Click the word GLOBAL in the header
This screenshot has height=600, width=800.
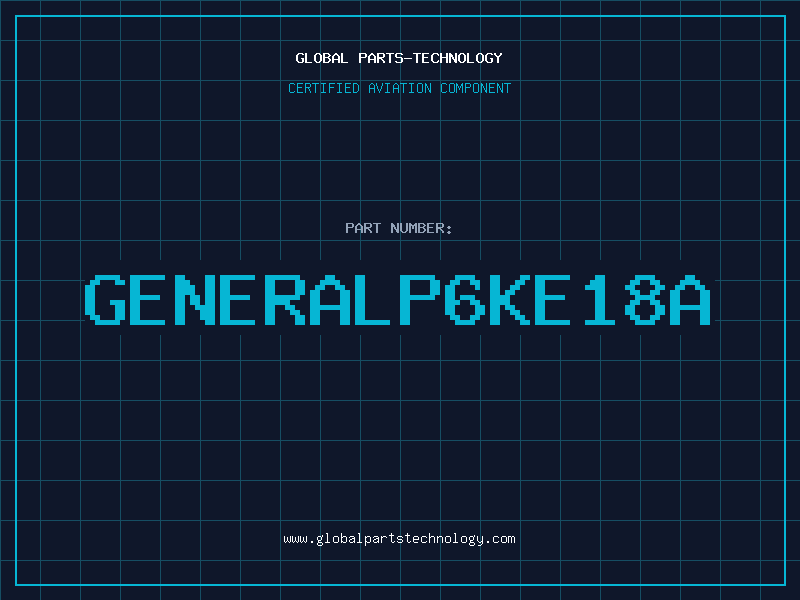pyautogui.click(x=321, y=58)
